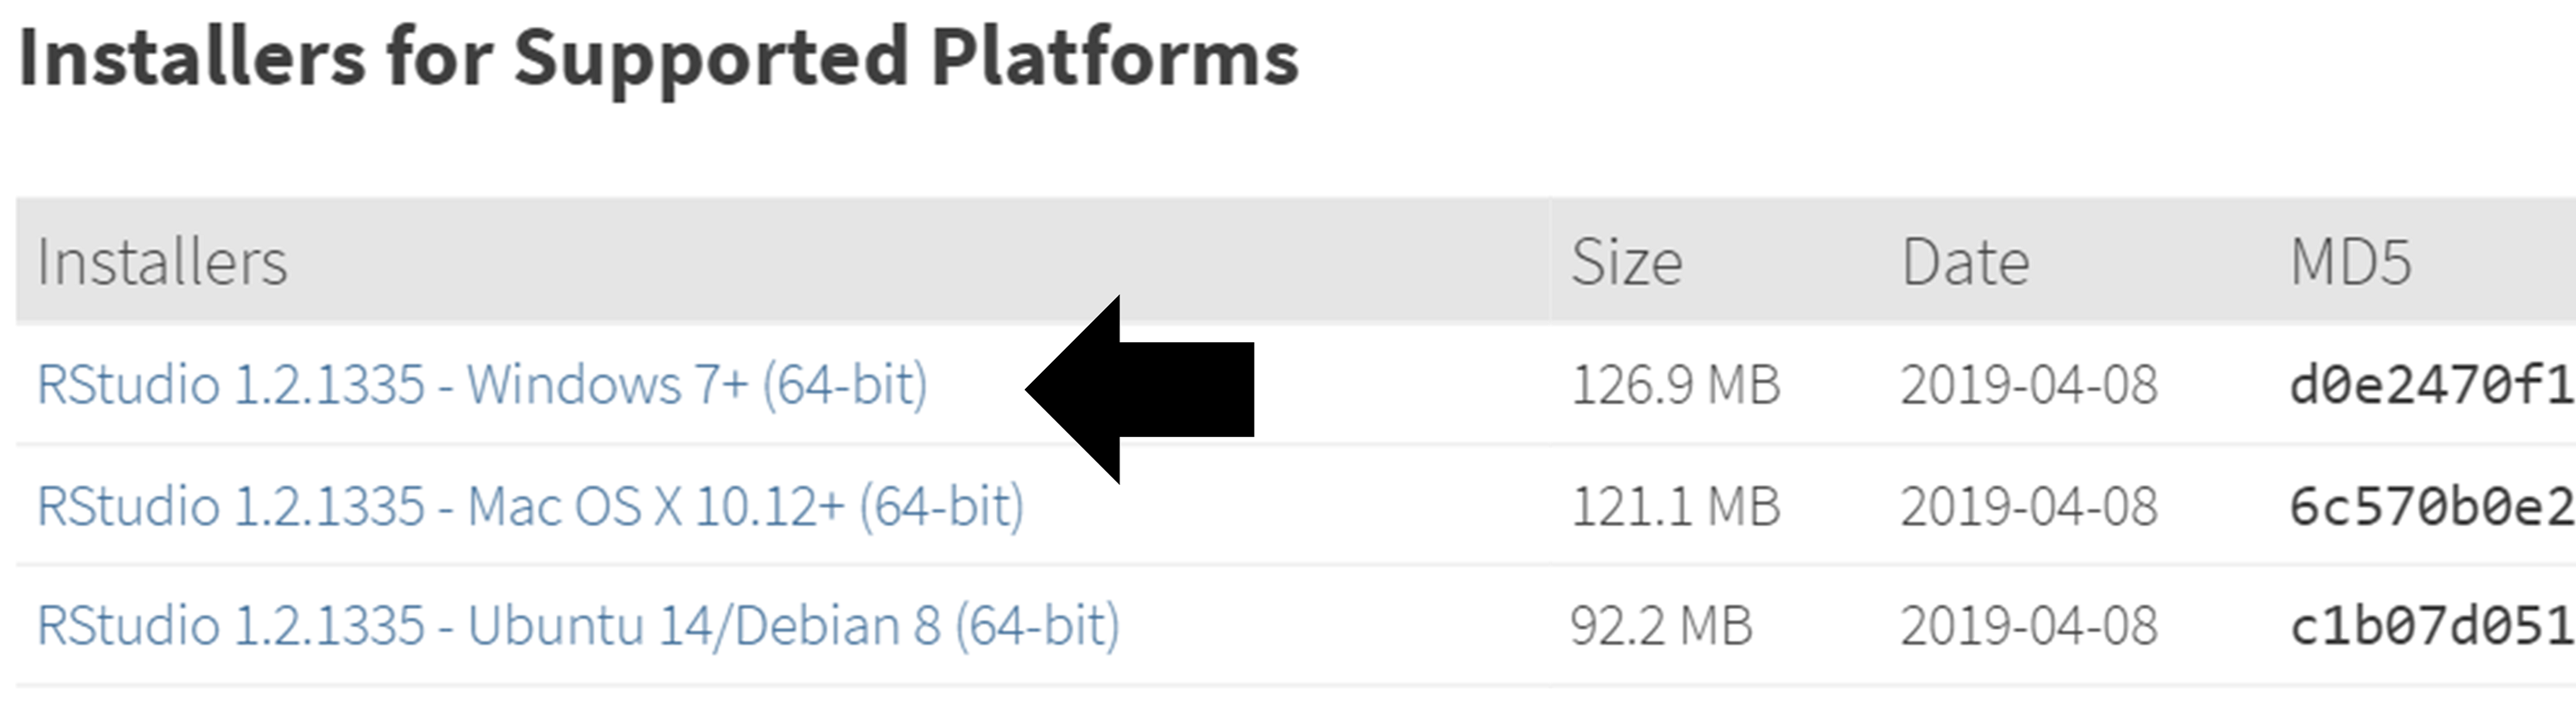The image size is (2576, 707).
Task: Click the 126.9 MB size value
Action: [x=1676, y=385]
